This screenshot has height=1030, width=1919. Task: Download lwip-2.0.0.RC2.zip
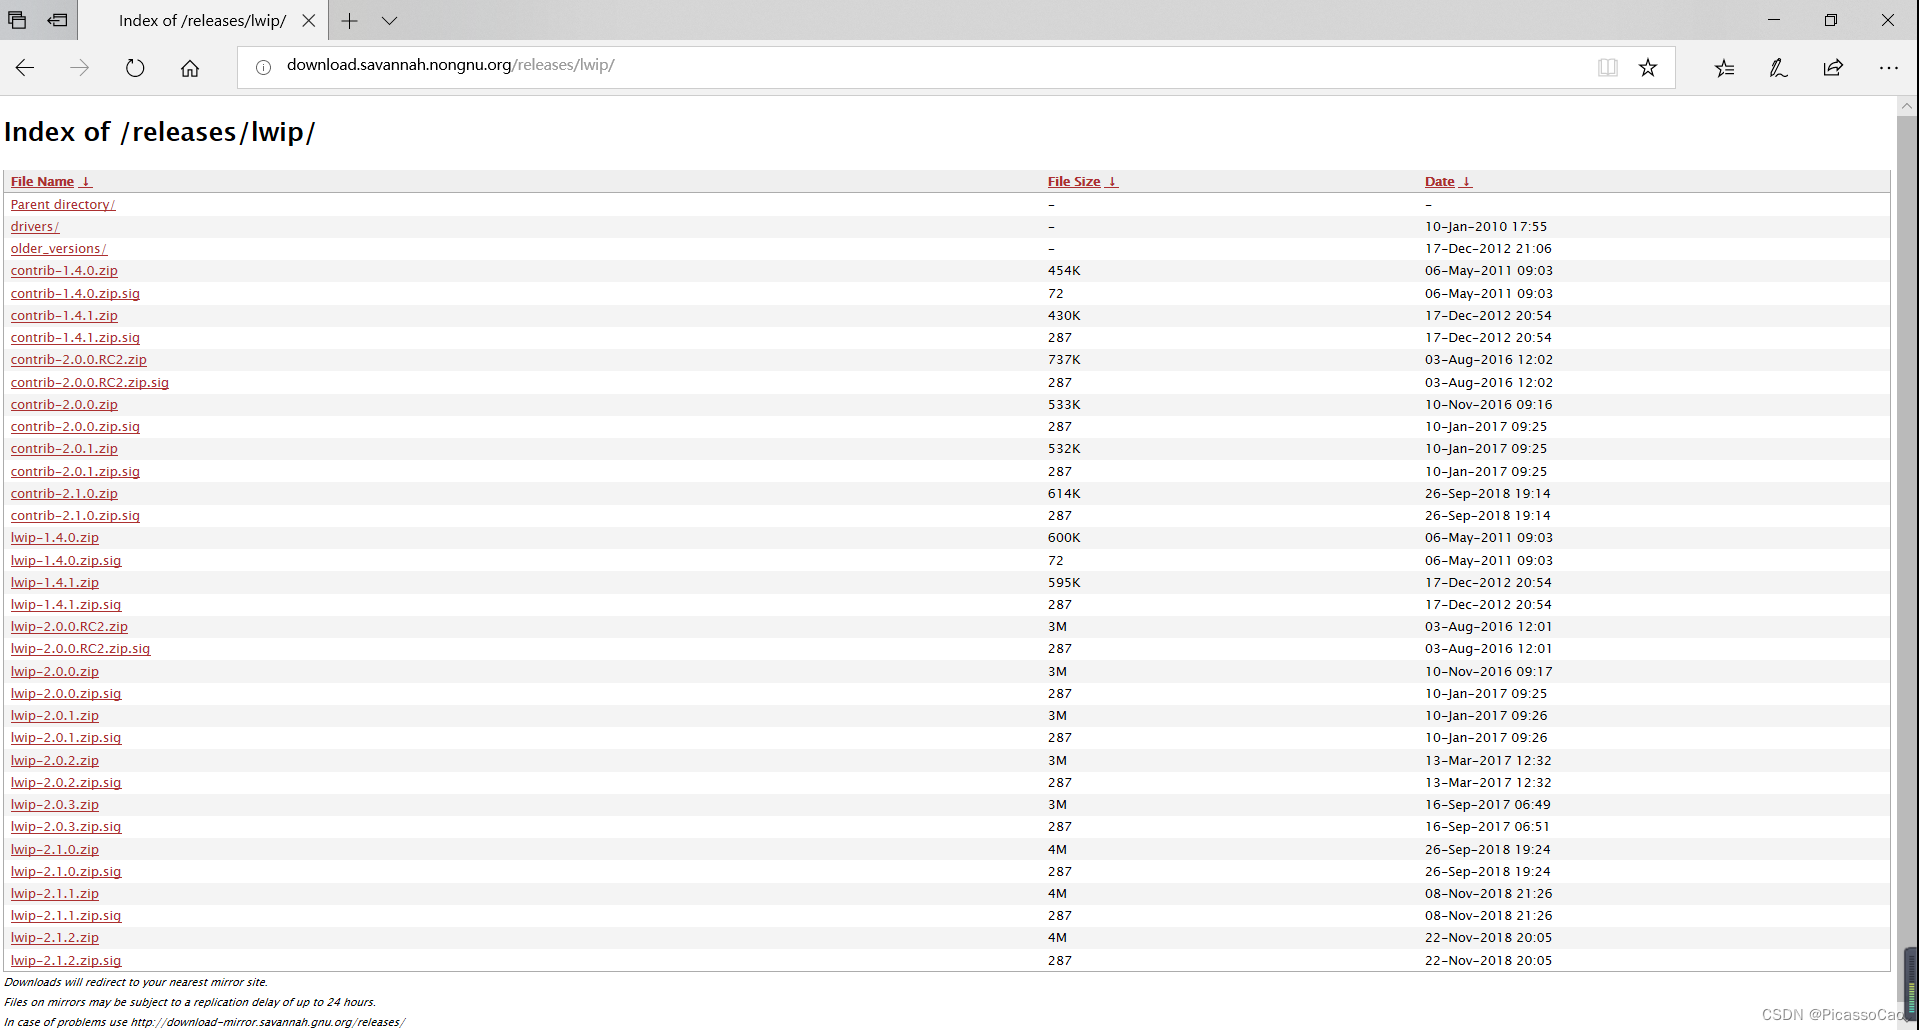pyautogui.click(x=69, y=626)
